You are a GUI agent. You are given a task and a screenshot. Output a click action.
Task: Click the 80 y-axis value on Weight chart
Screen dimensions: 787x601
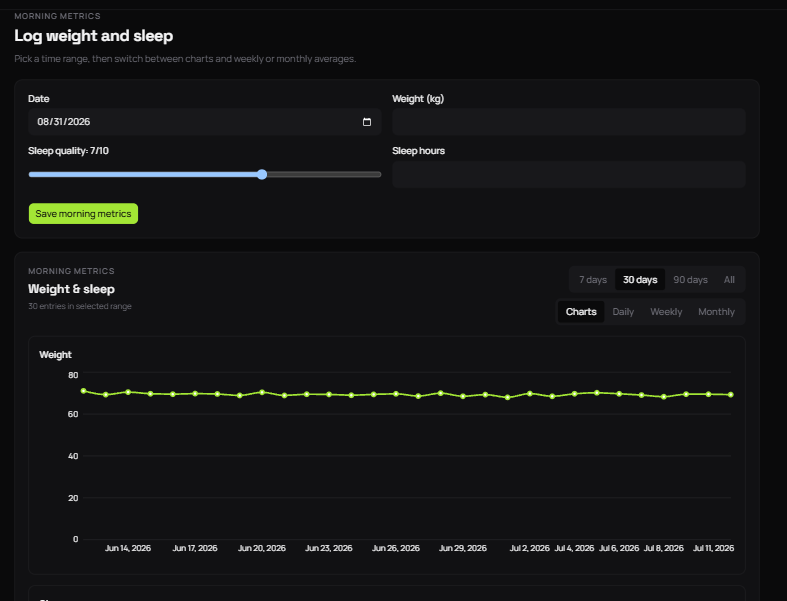pos(73,375)
